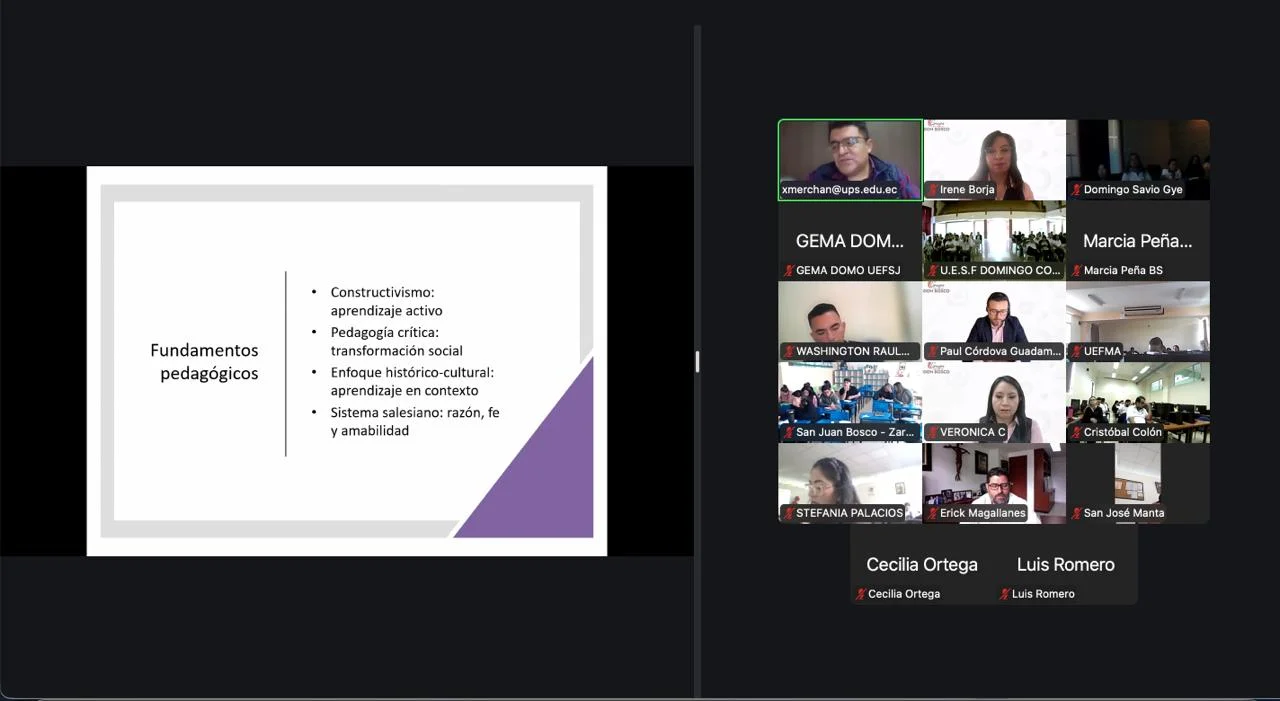Click the Luis Romero name label
This screenshot has width=1280, height=701.
coord(1043,594)
